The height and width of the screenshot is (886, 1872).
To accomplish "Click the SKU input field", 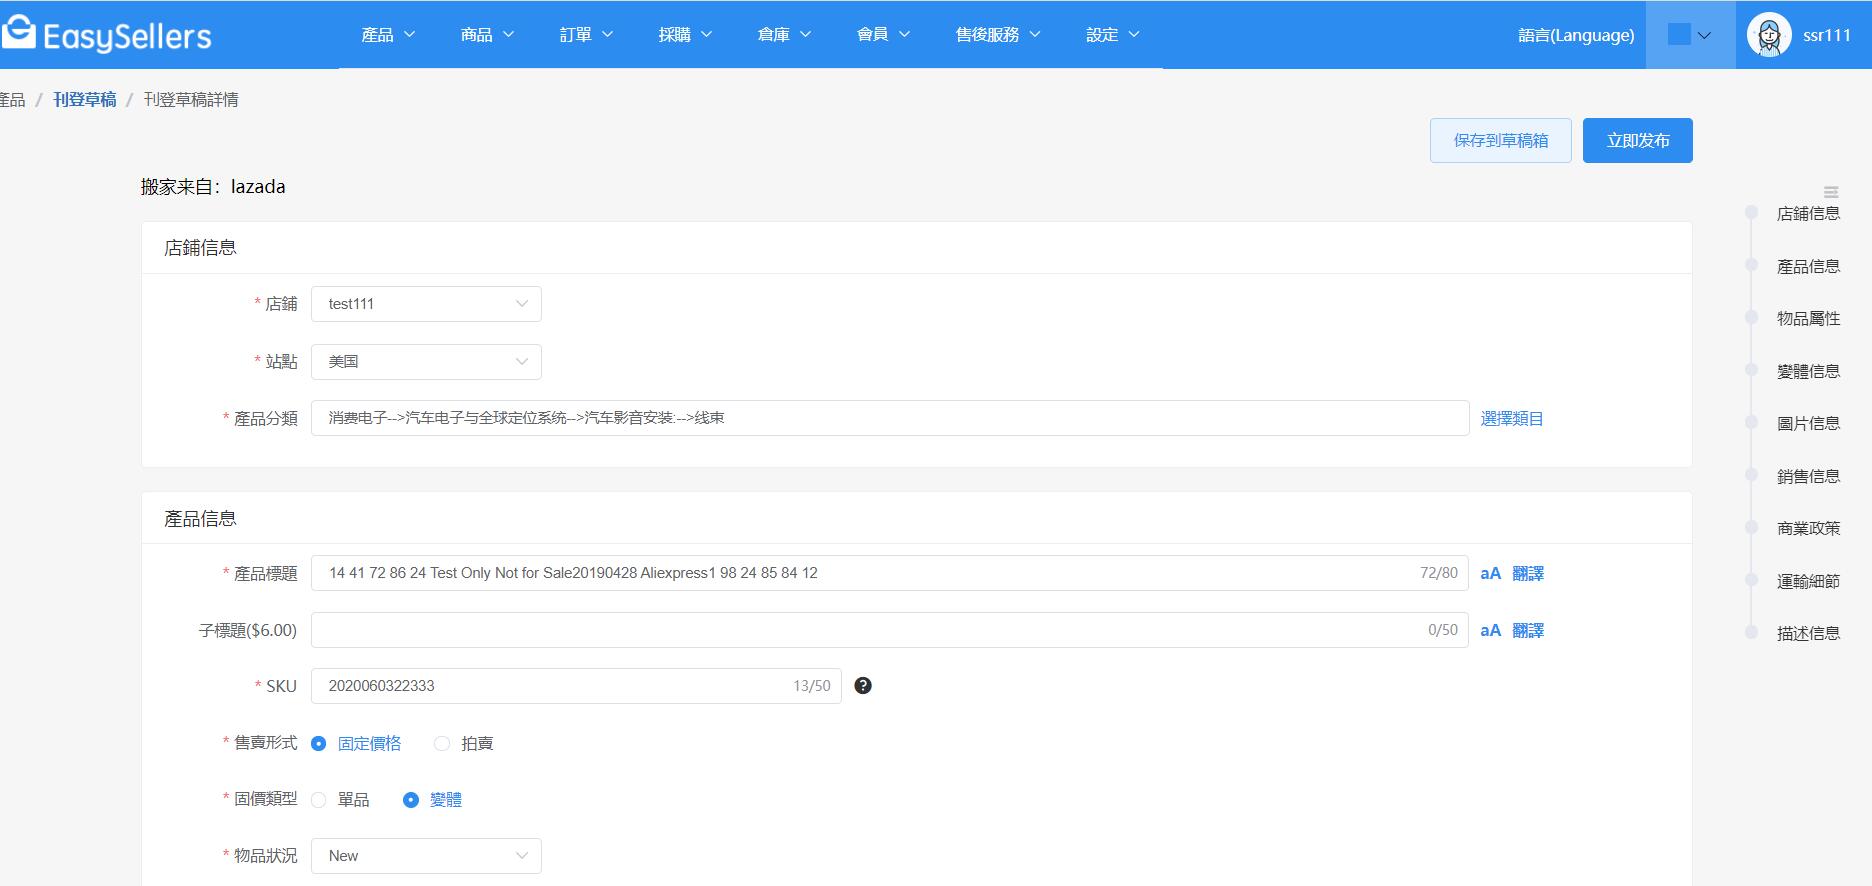I will coord(576,686).
